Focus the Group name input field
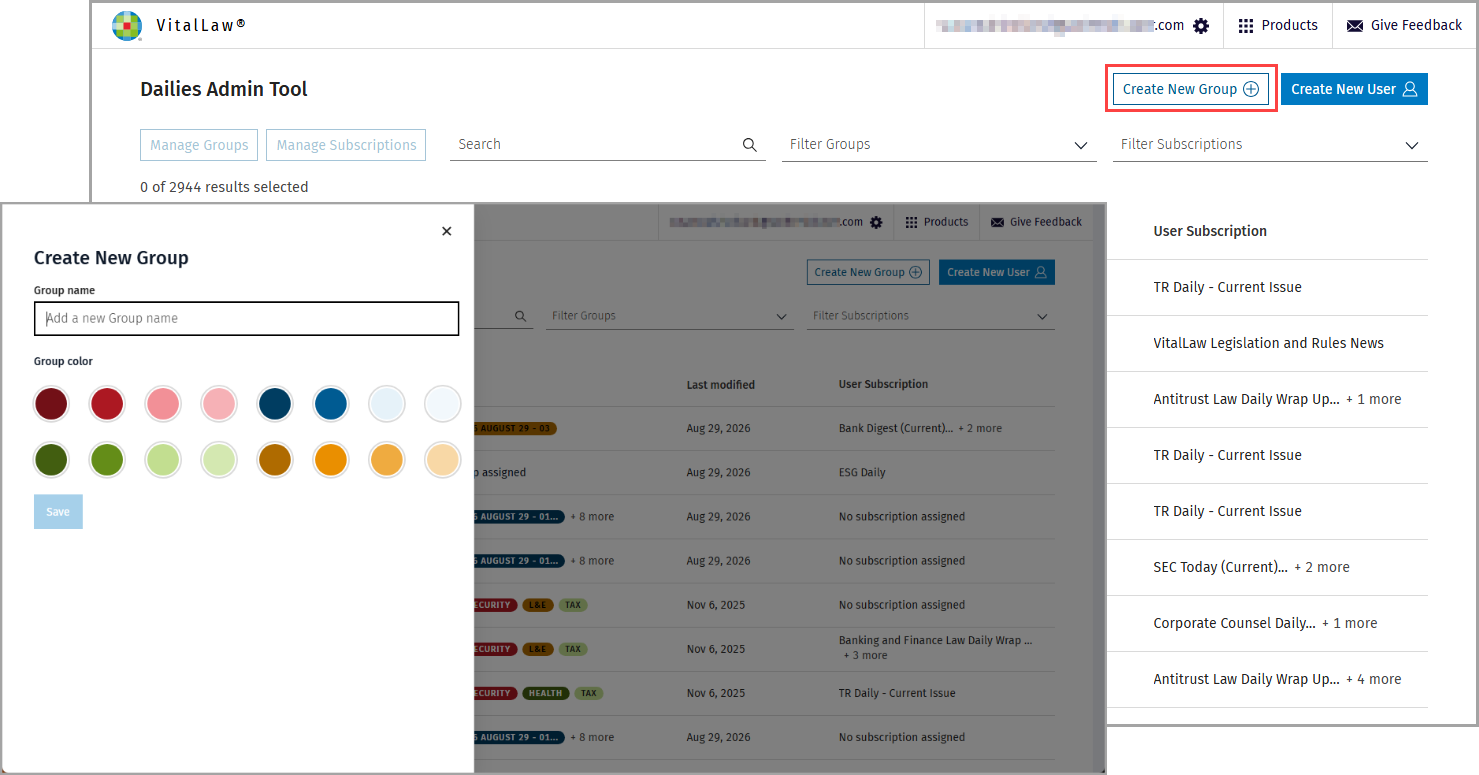Viewport: 1479px width, 775px height. [246, 318]
